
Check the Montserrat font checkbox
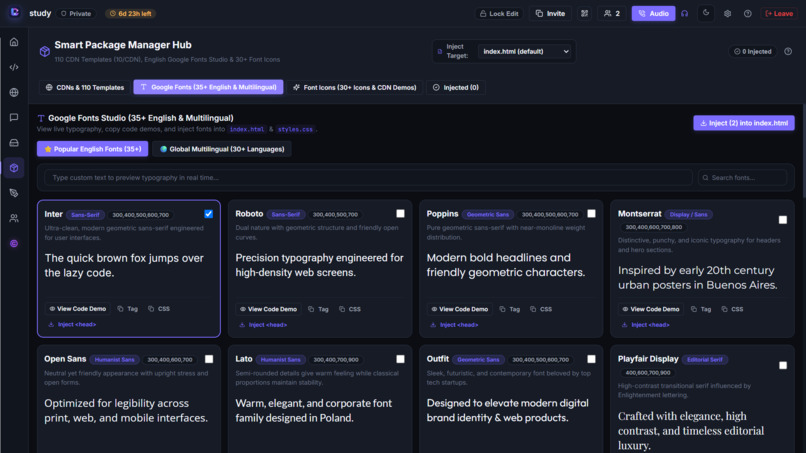coord(783,220)
